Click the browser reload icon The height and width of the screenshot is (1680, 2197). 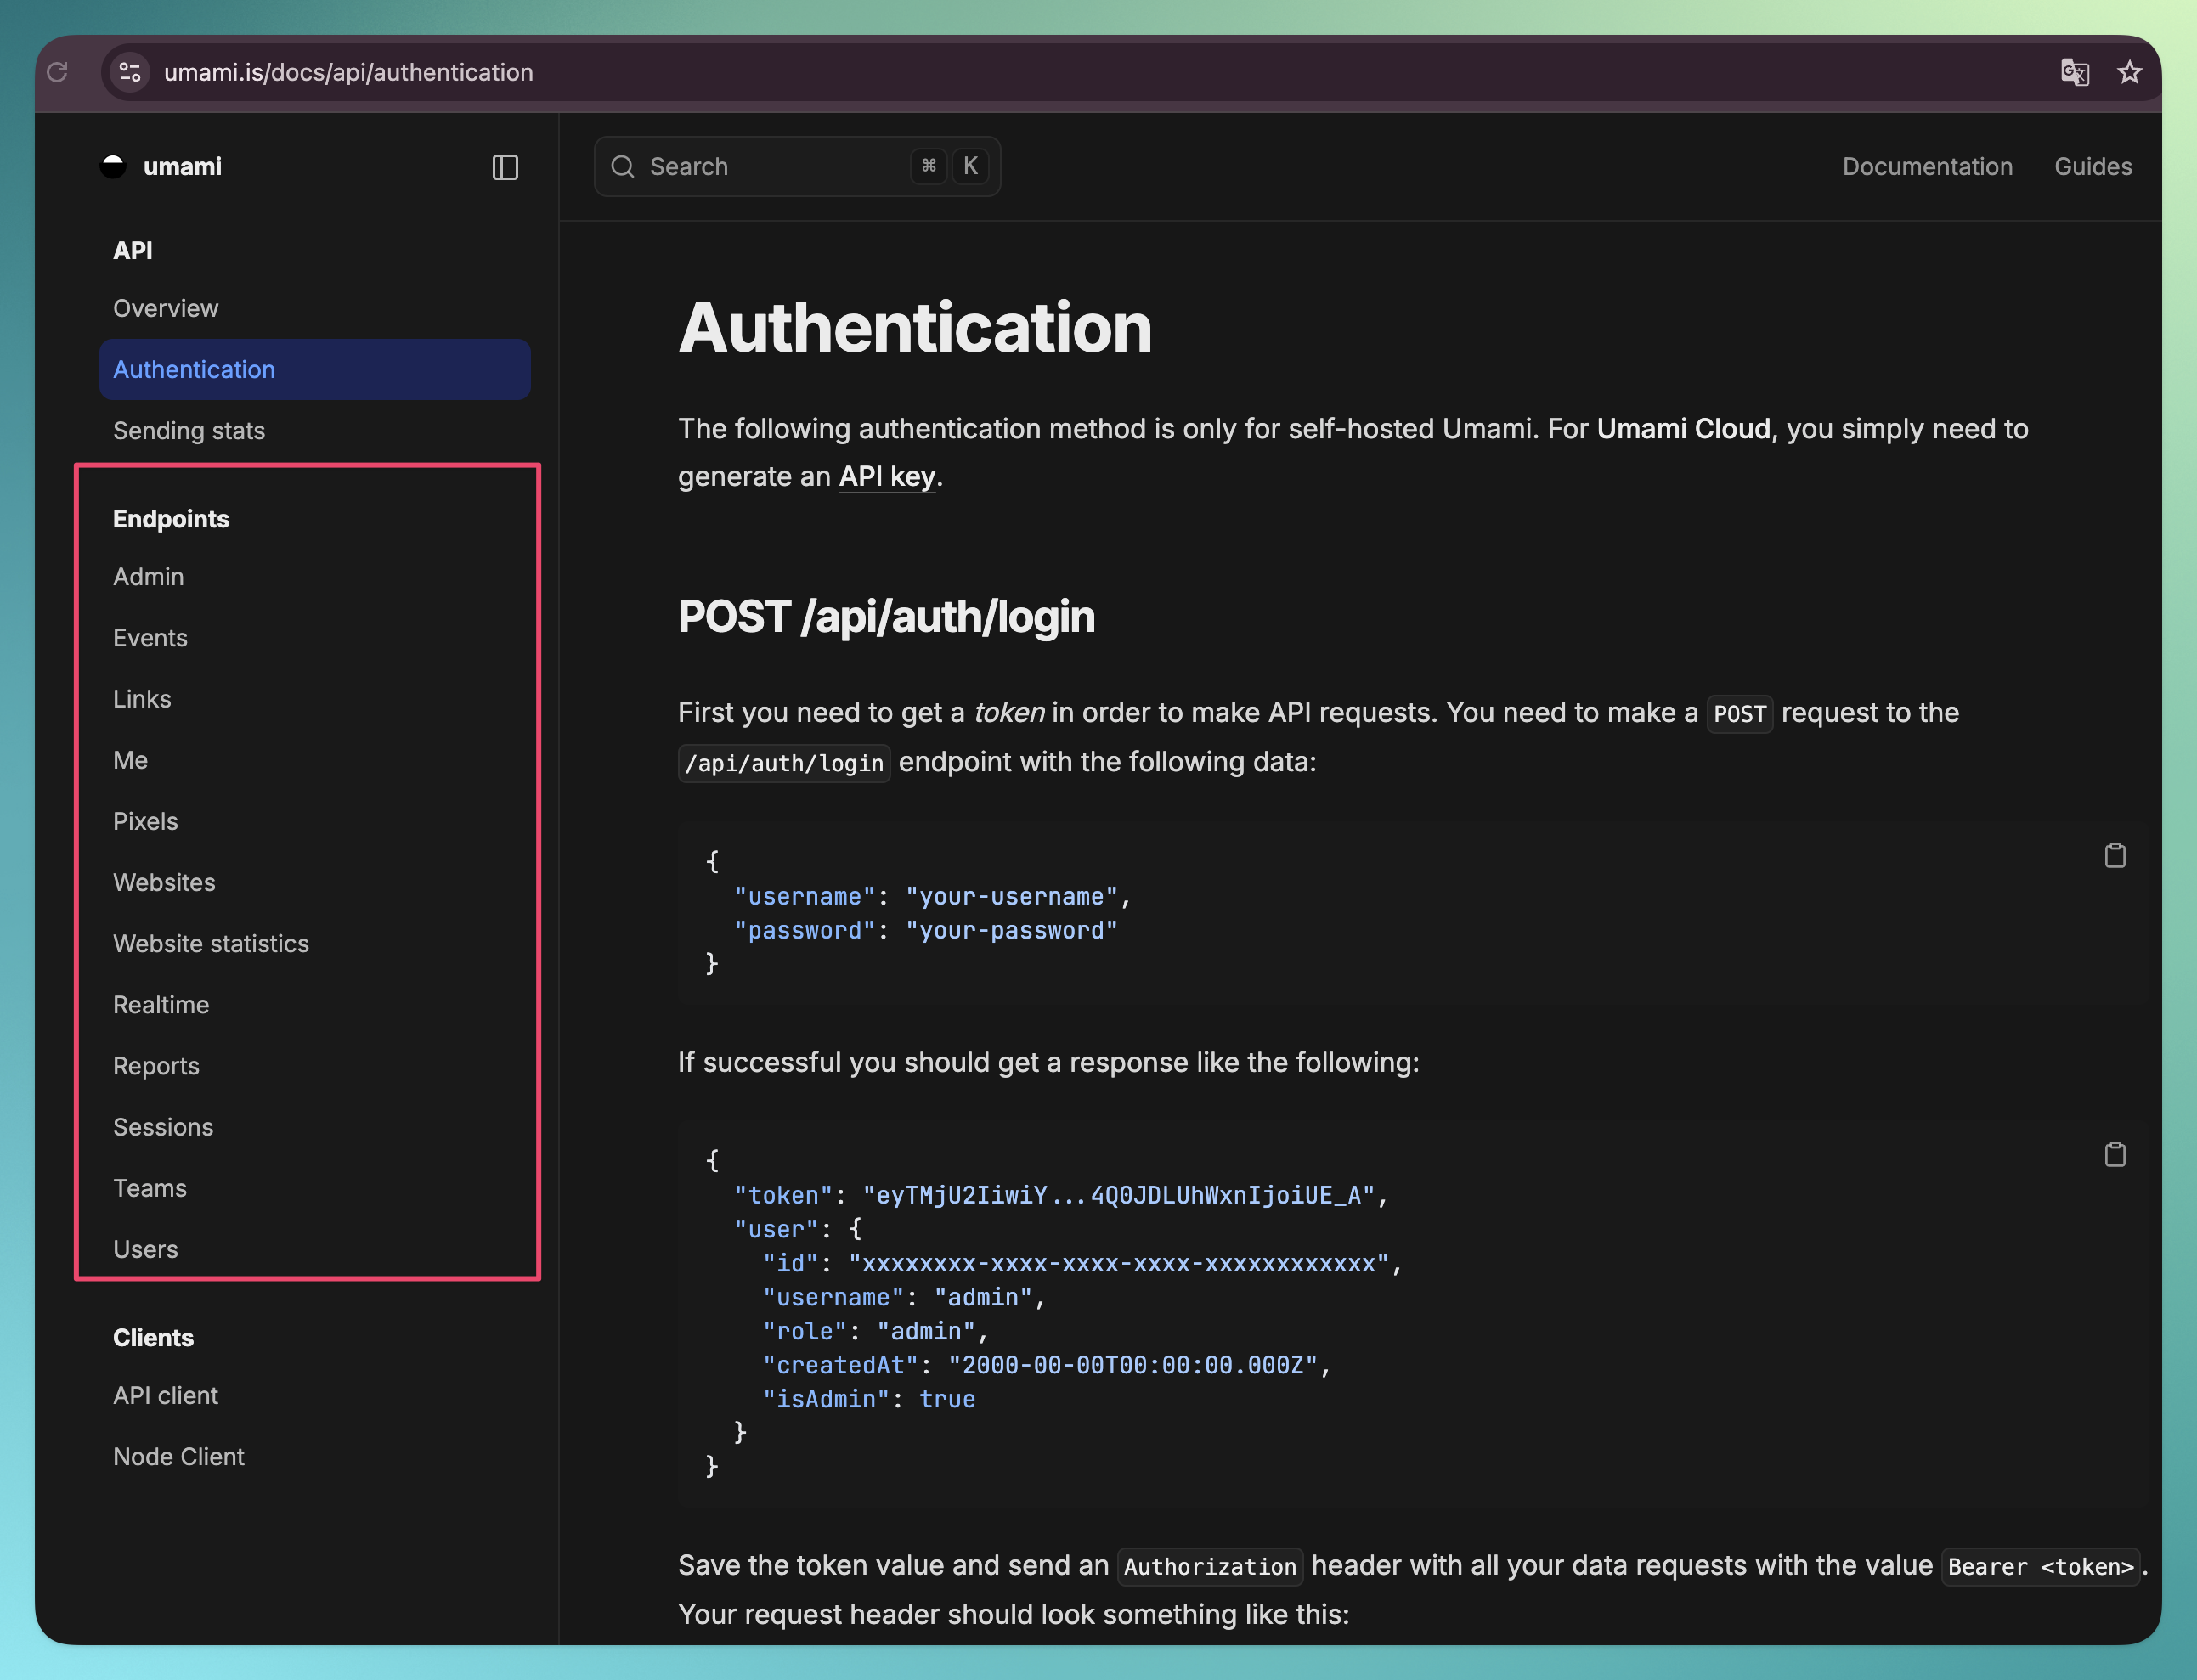(x=57, y=72)
